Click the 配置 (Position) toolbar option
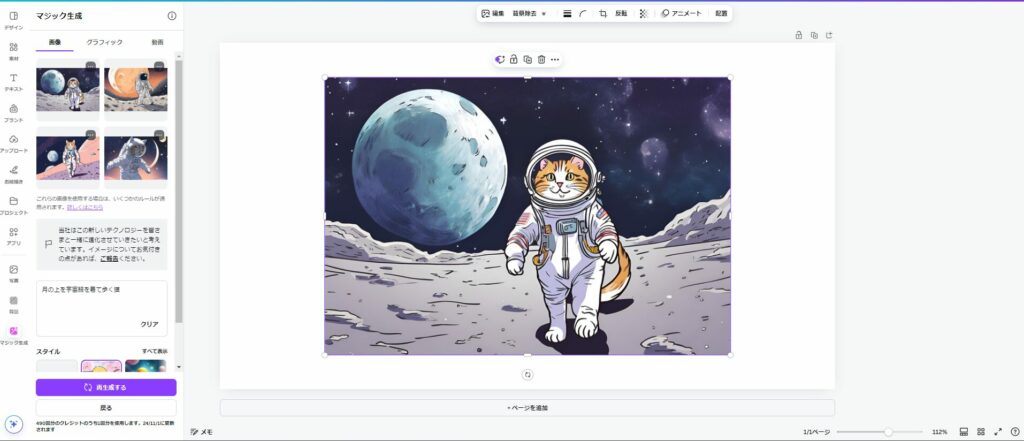Screen dimensions: 1024x441 click(x=721, y=14)
